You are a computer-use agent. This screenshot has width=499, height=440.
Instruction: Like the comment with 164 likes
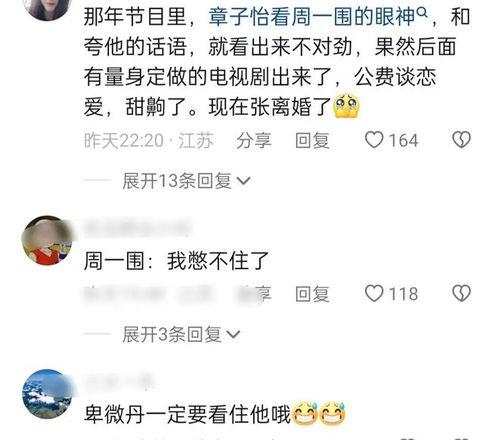pyautogui.click(x=374, y=140)
